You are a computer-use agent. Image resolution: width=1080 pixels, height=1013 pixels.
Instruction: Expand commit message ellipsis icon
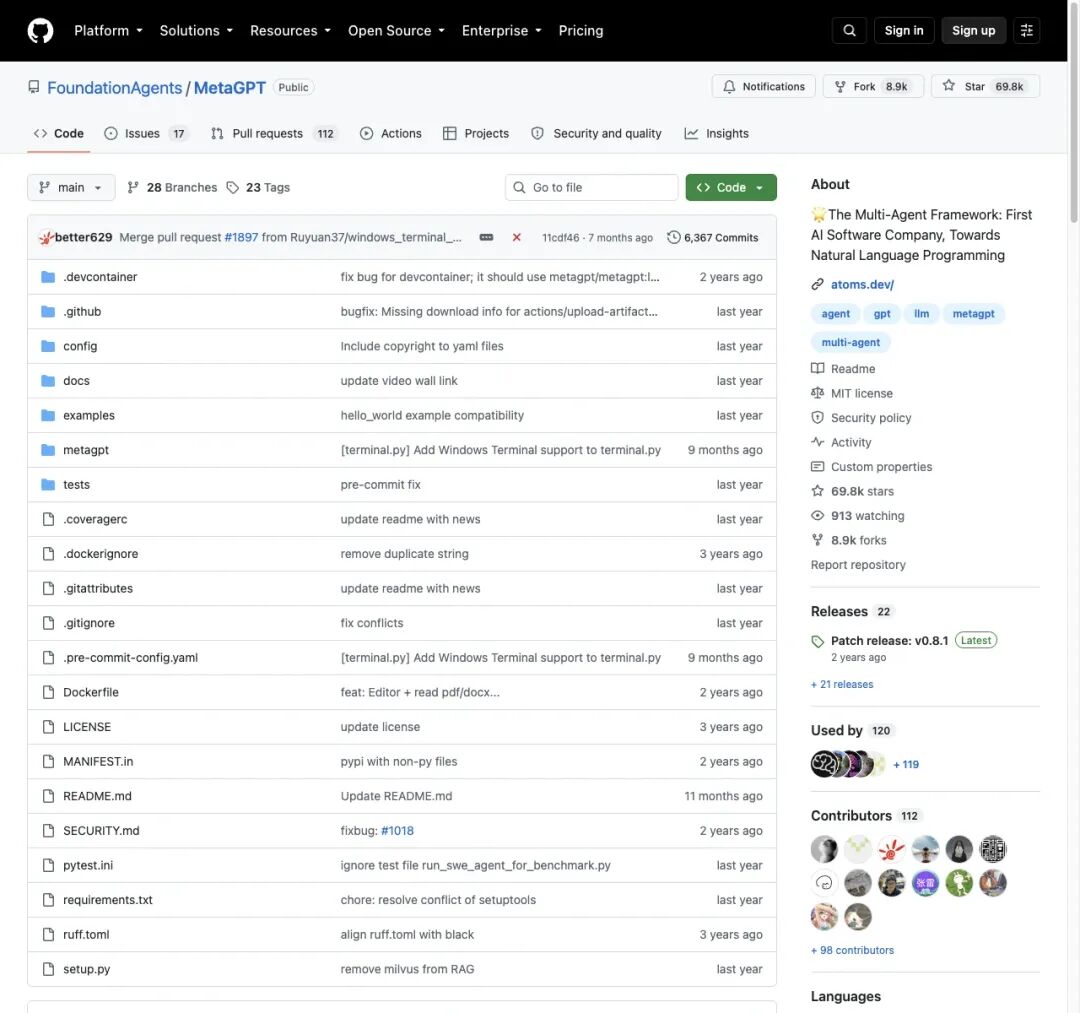486,237
